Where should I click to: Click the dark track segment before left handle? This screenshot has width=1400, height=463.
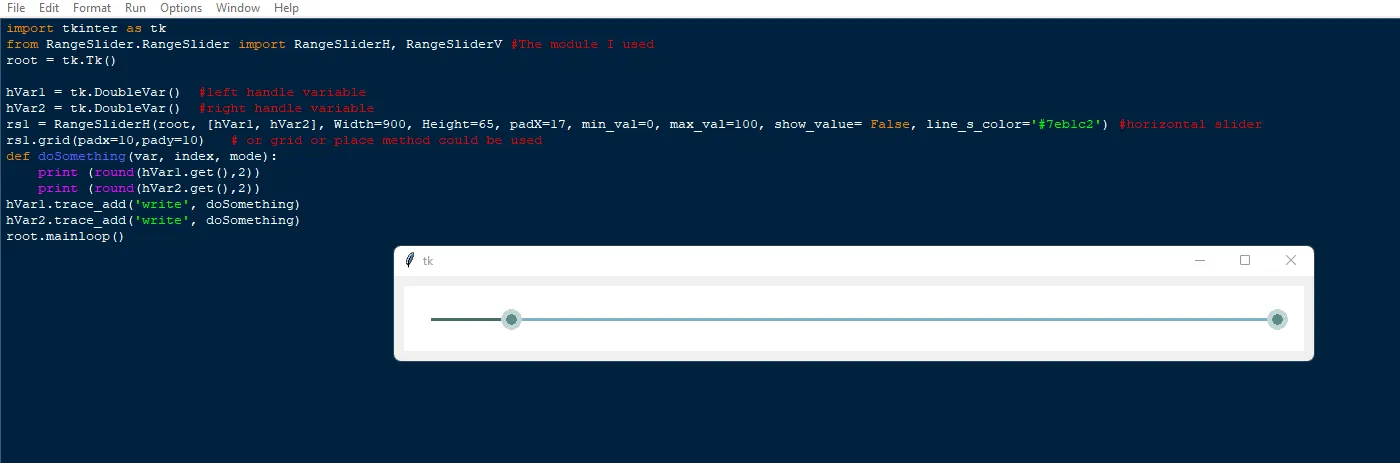pos(466,319)
